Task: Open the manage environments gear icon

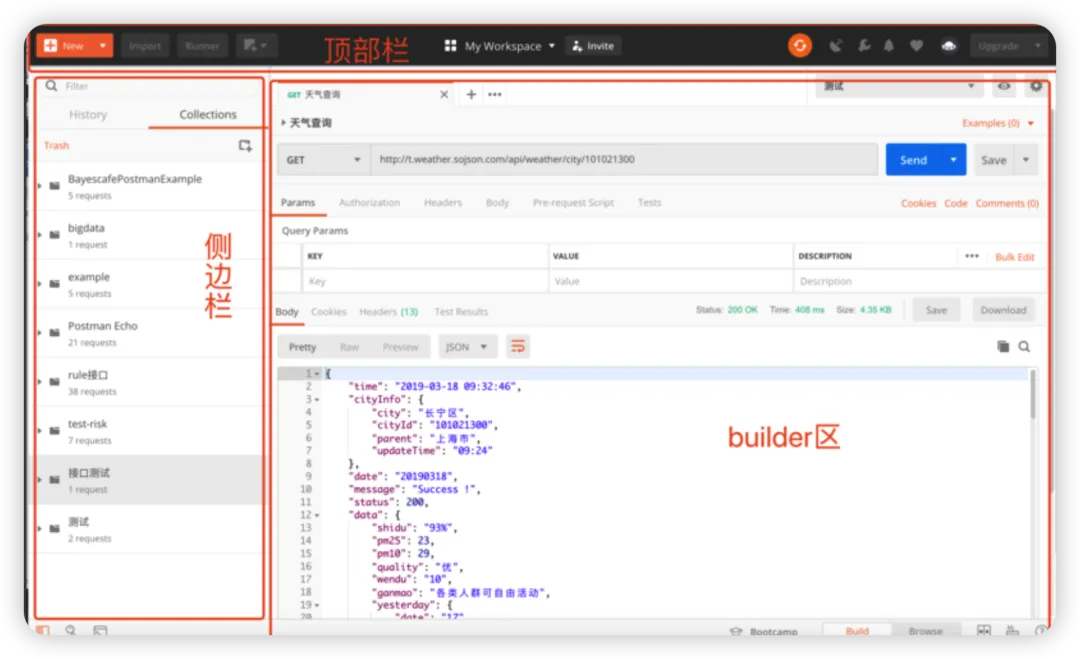Action: [1036, 86]
